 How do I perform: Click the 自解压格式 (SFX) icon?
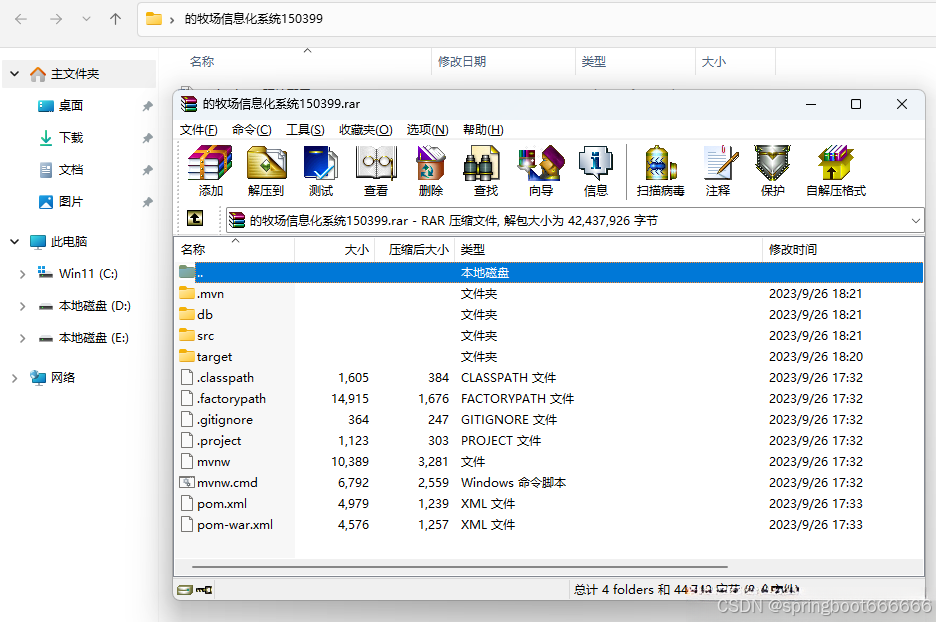(836, 171)
